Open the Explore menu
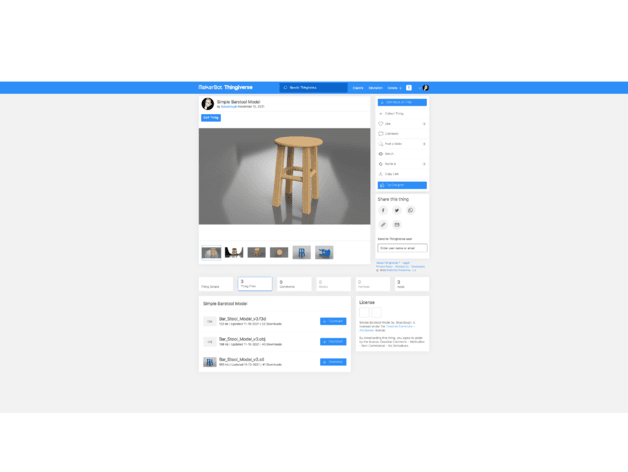The width and height of the screenshot is (628, 472). pos(358,88)
